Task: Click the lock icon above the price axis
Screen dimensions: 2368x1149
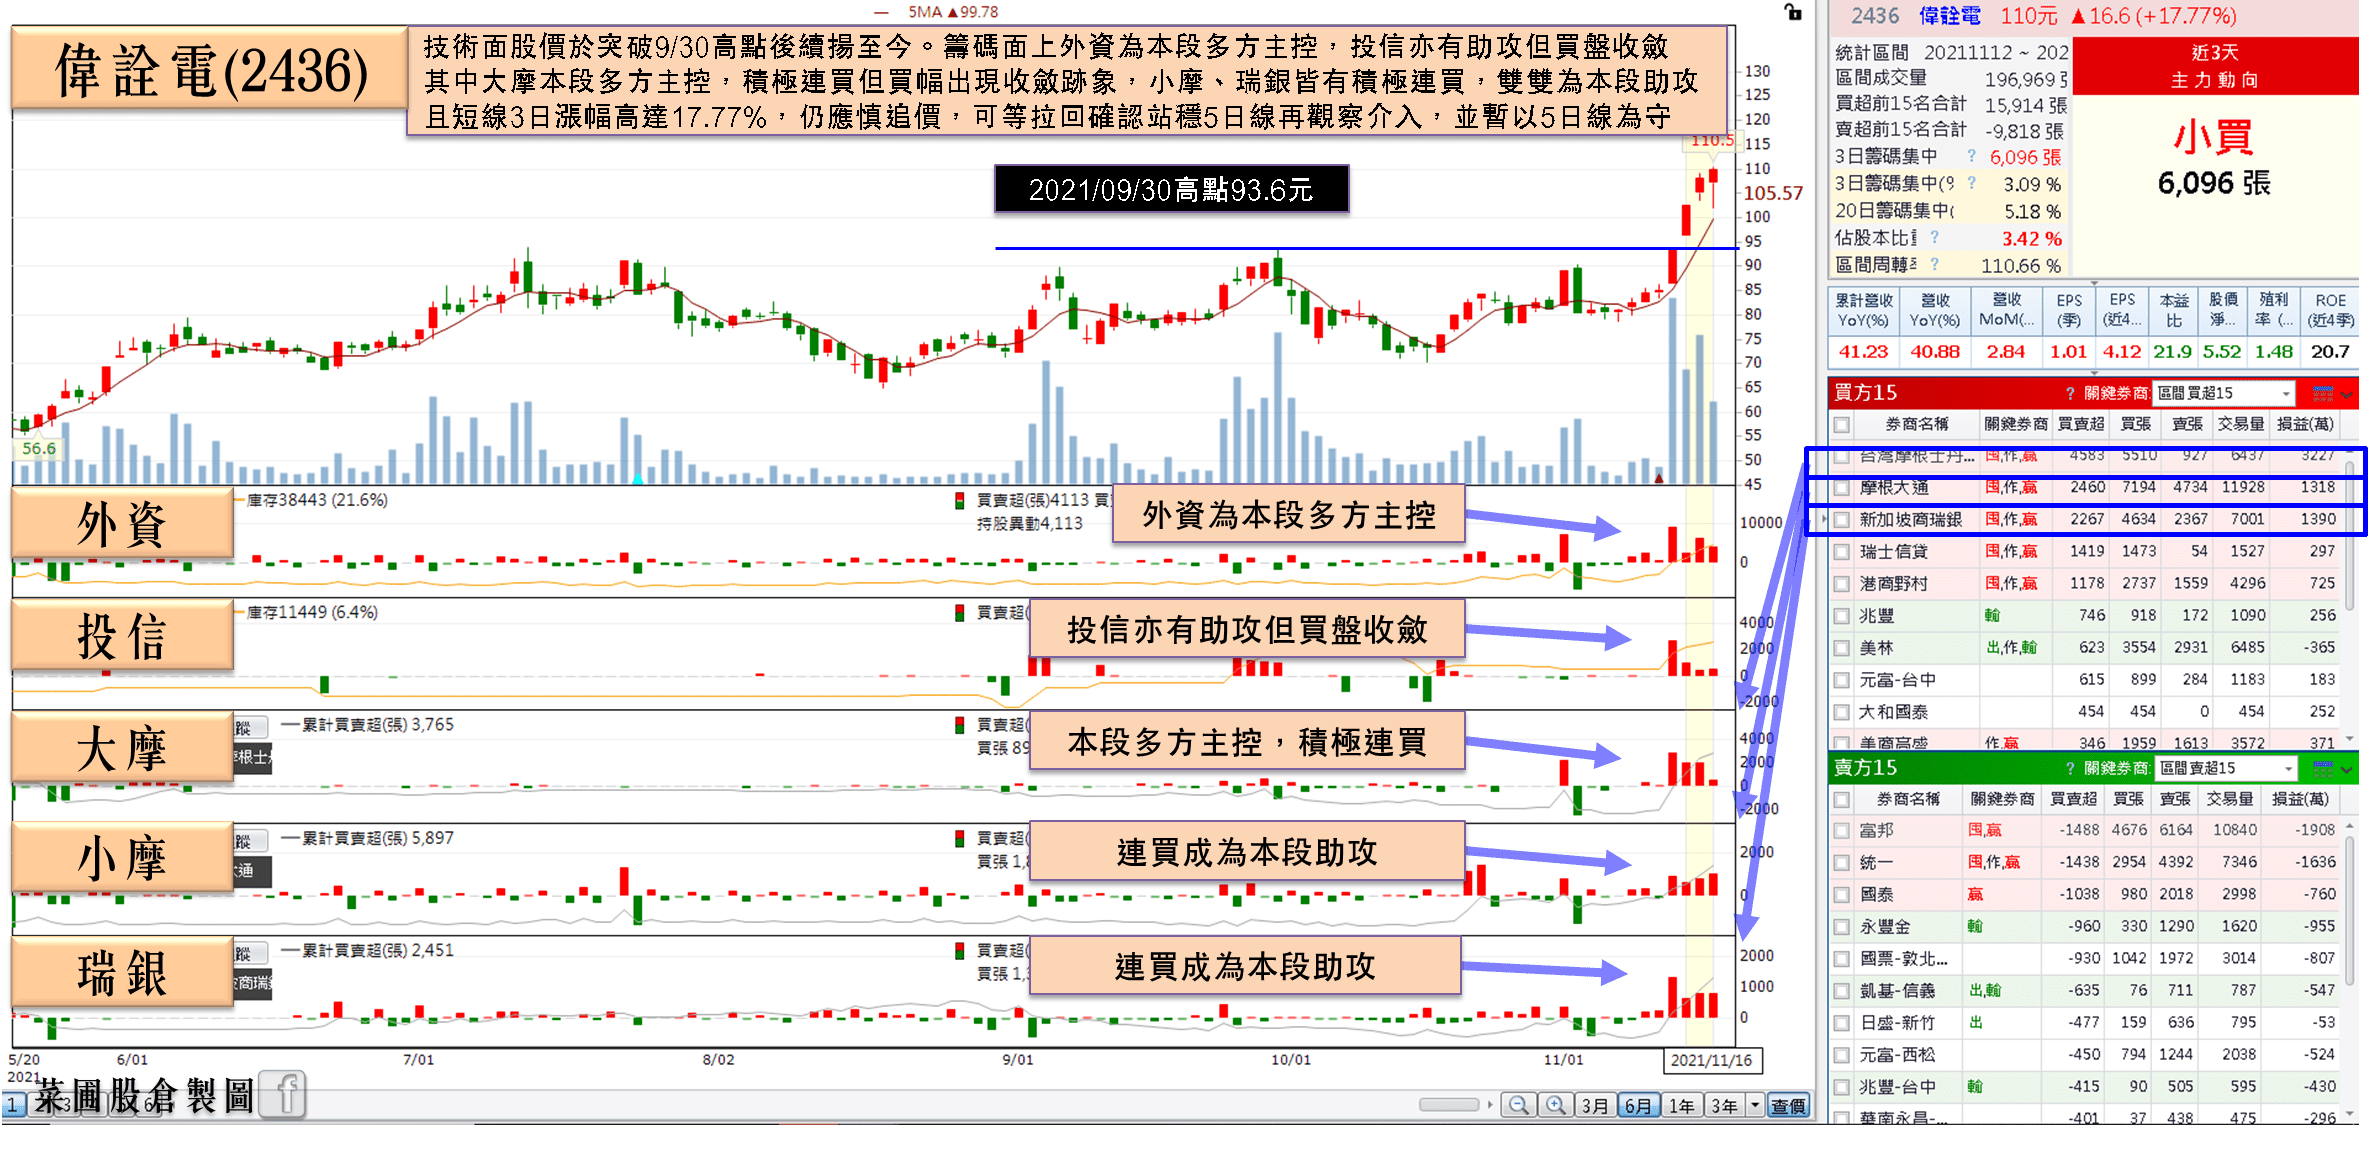Action: pyautogui.click(x=1793, y=12)
